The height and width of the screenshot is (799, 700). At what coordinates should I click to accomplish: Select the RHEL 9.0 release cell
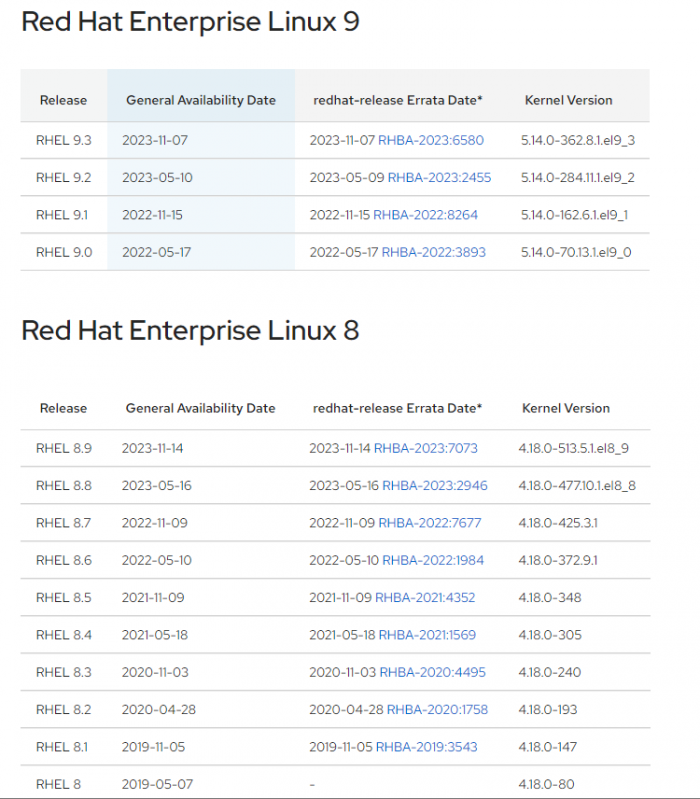coord(64,252)
